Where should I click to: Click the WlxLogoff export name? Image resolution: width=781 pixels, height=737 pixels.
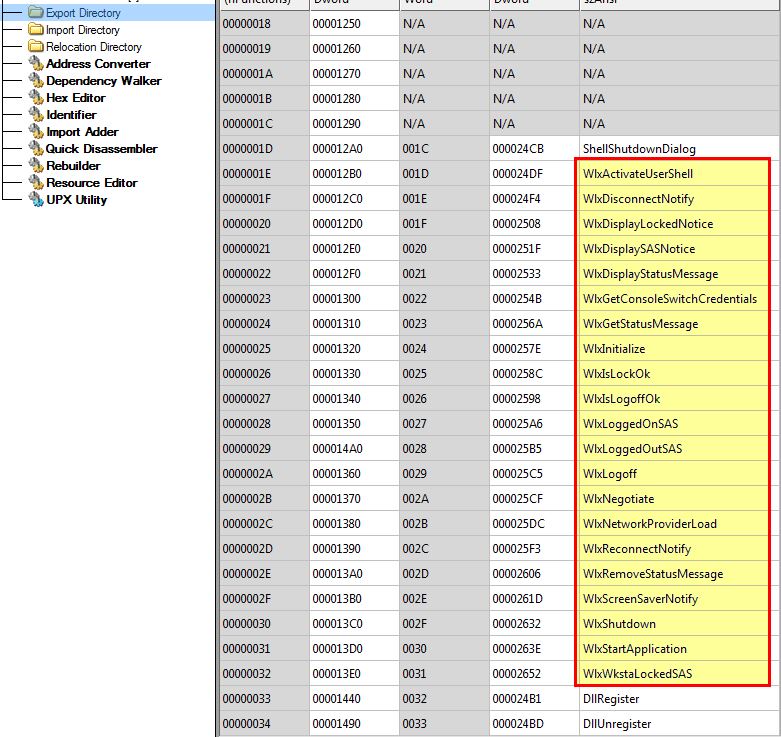(610, 474)
